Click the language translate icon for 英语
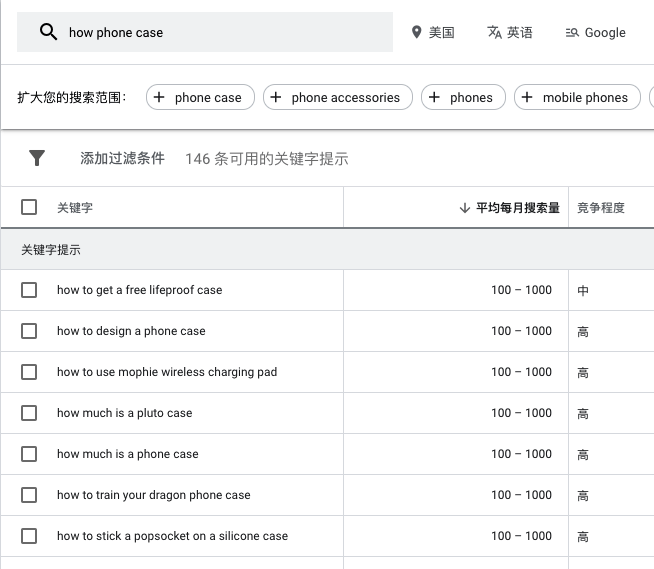This screenshot has width=654, height=569. pyautogui.click(x=494, y=32)
